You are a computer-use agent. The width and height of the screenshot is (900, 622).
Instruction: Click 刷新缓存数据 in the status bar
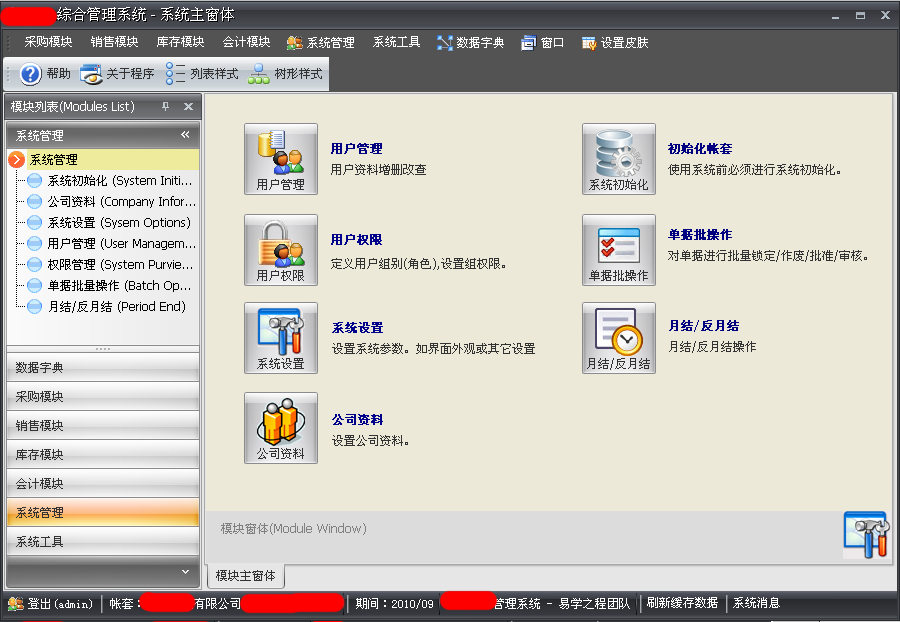(681, 603)
